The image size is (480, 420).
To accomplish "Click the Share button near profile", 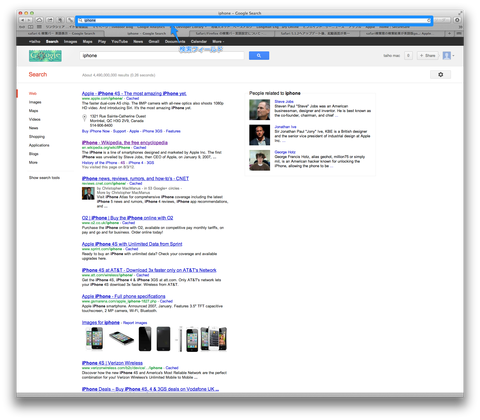I will tap(427, 56).
